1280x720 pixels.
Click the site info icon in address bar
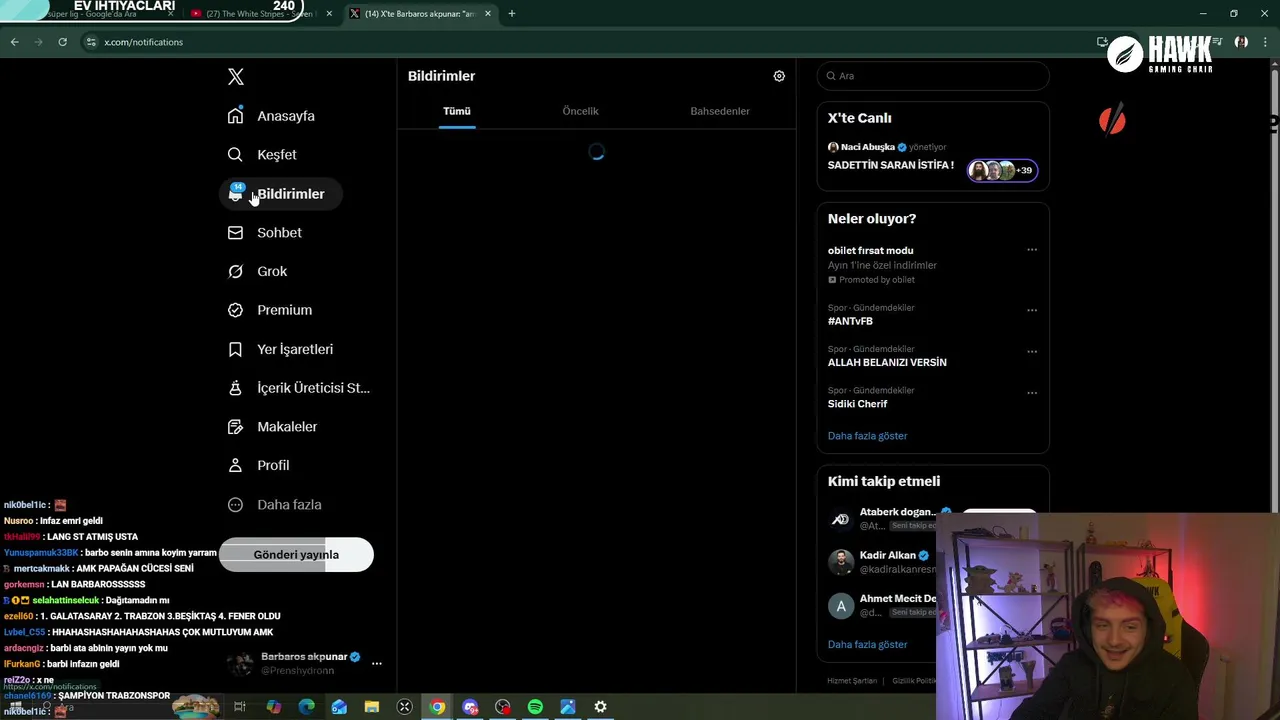coord(91,42)
